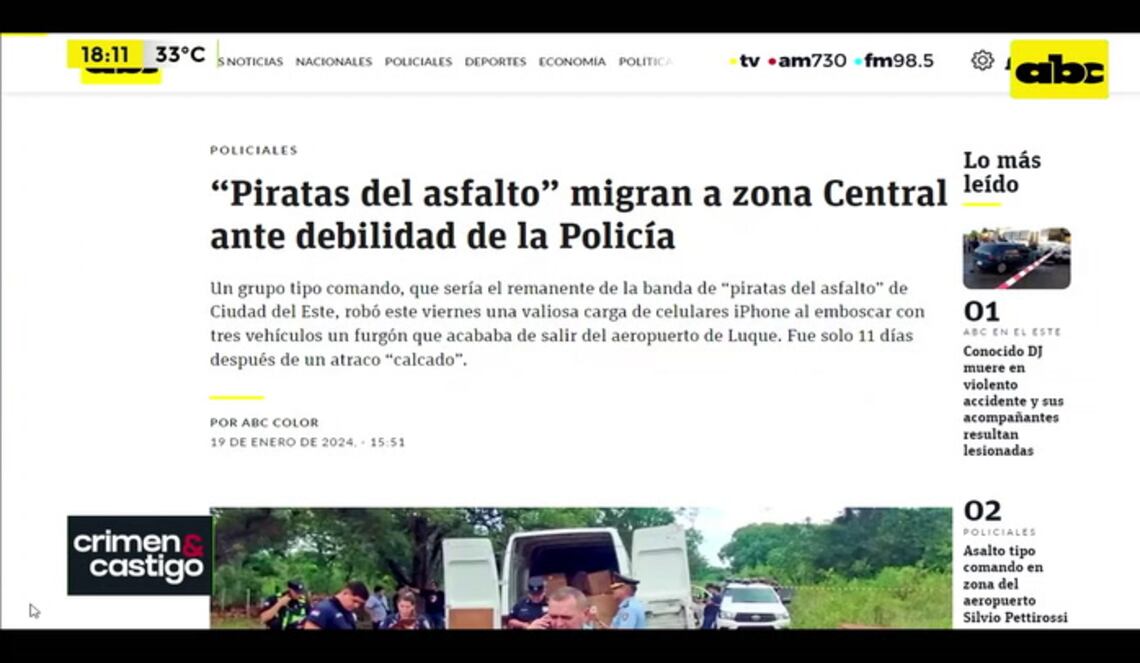Image resolution: width=1140 pixels, height=663 pixels.
Task: Go to the Economía section
Action: pyautogui.click(x=572, y=62)
